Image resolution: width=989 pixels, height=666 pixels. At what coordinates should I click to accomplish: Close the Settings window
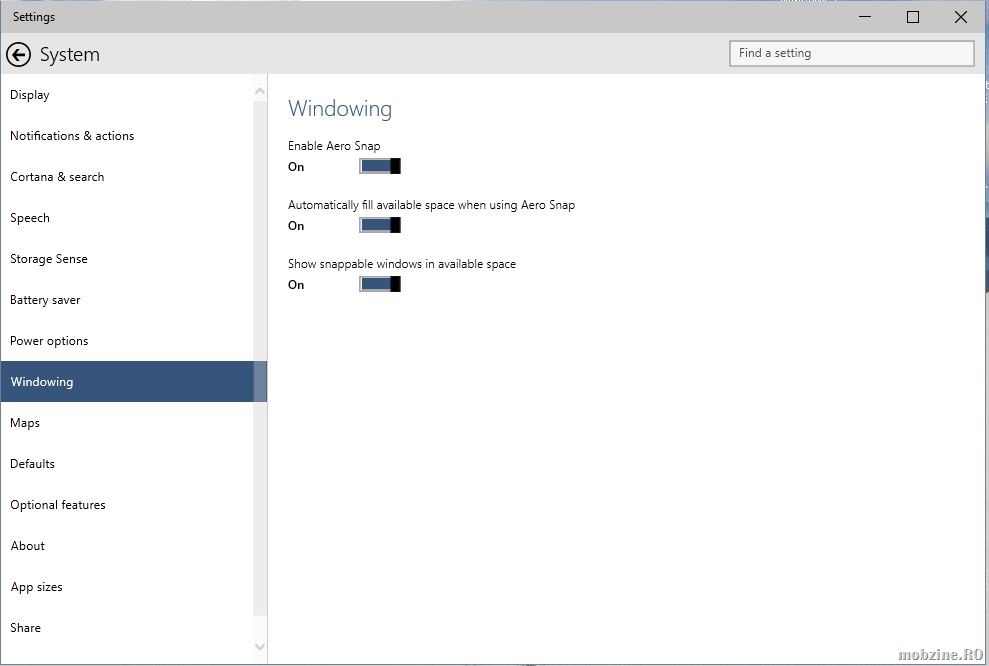click(x=961, y=17)
